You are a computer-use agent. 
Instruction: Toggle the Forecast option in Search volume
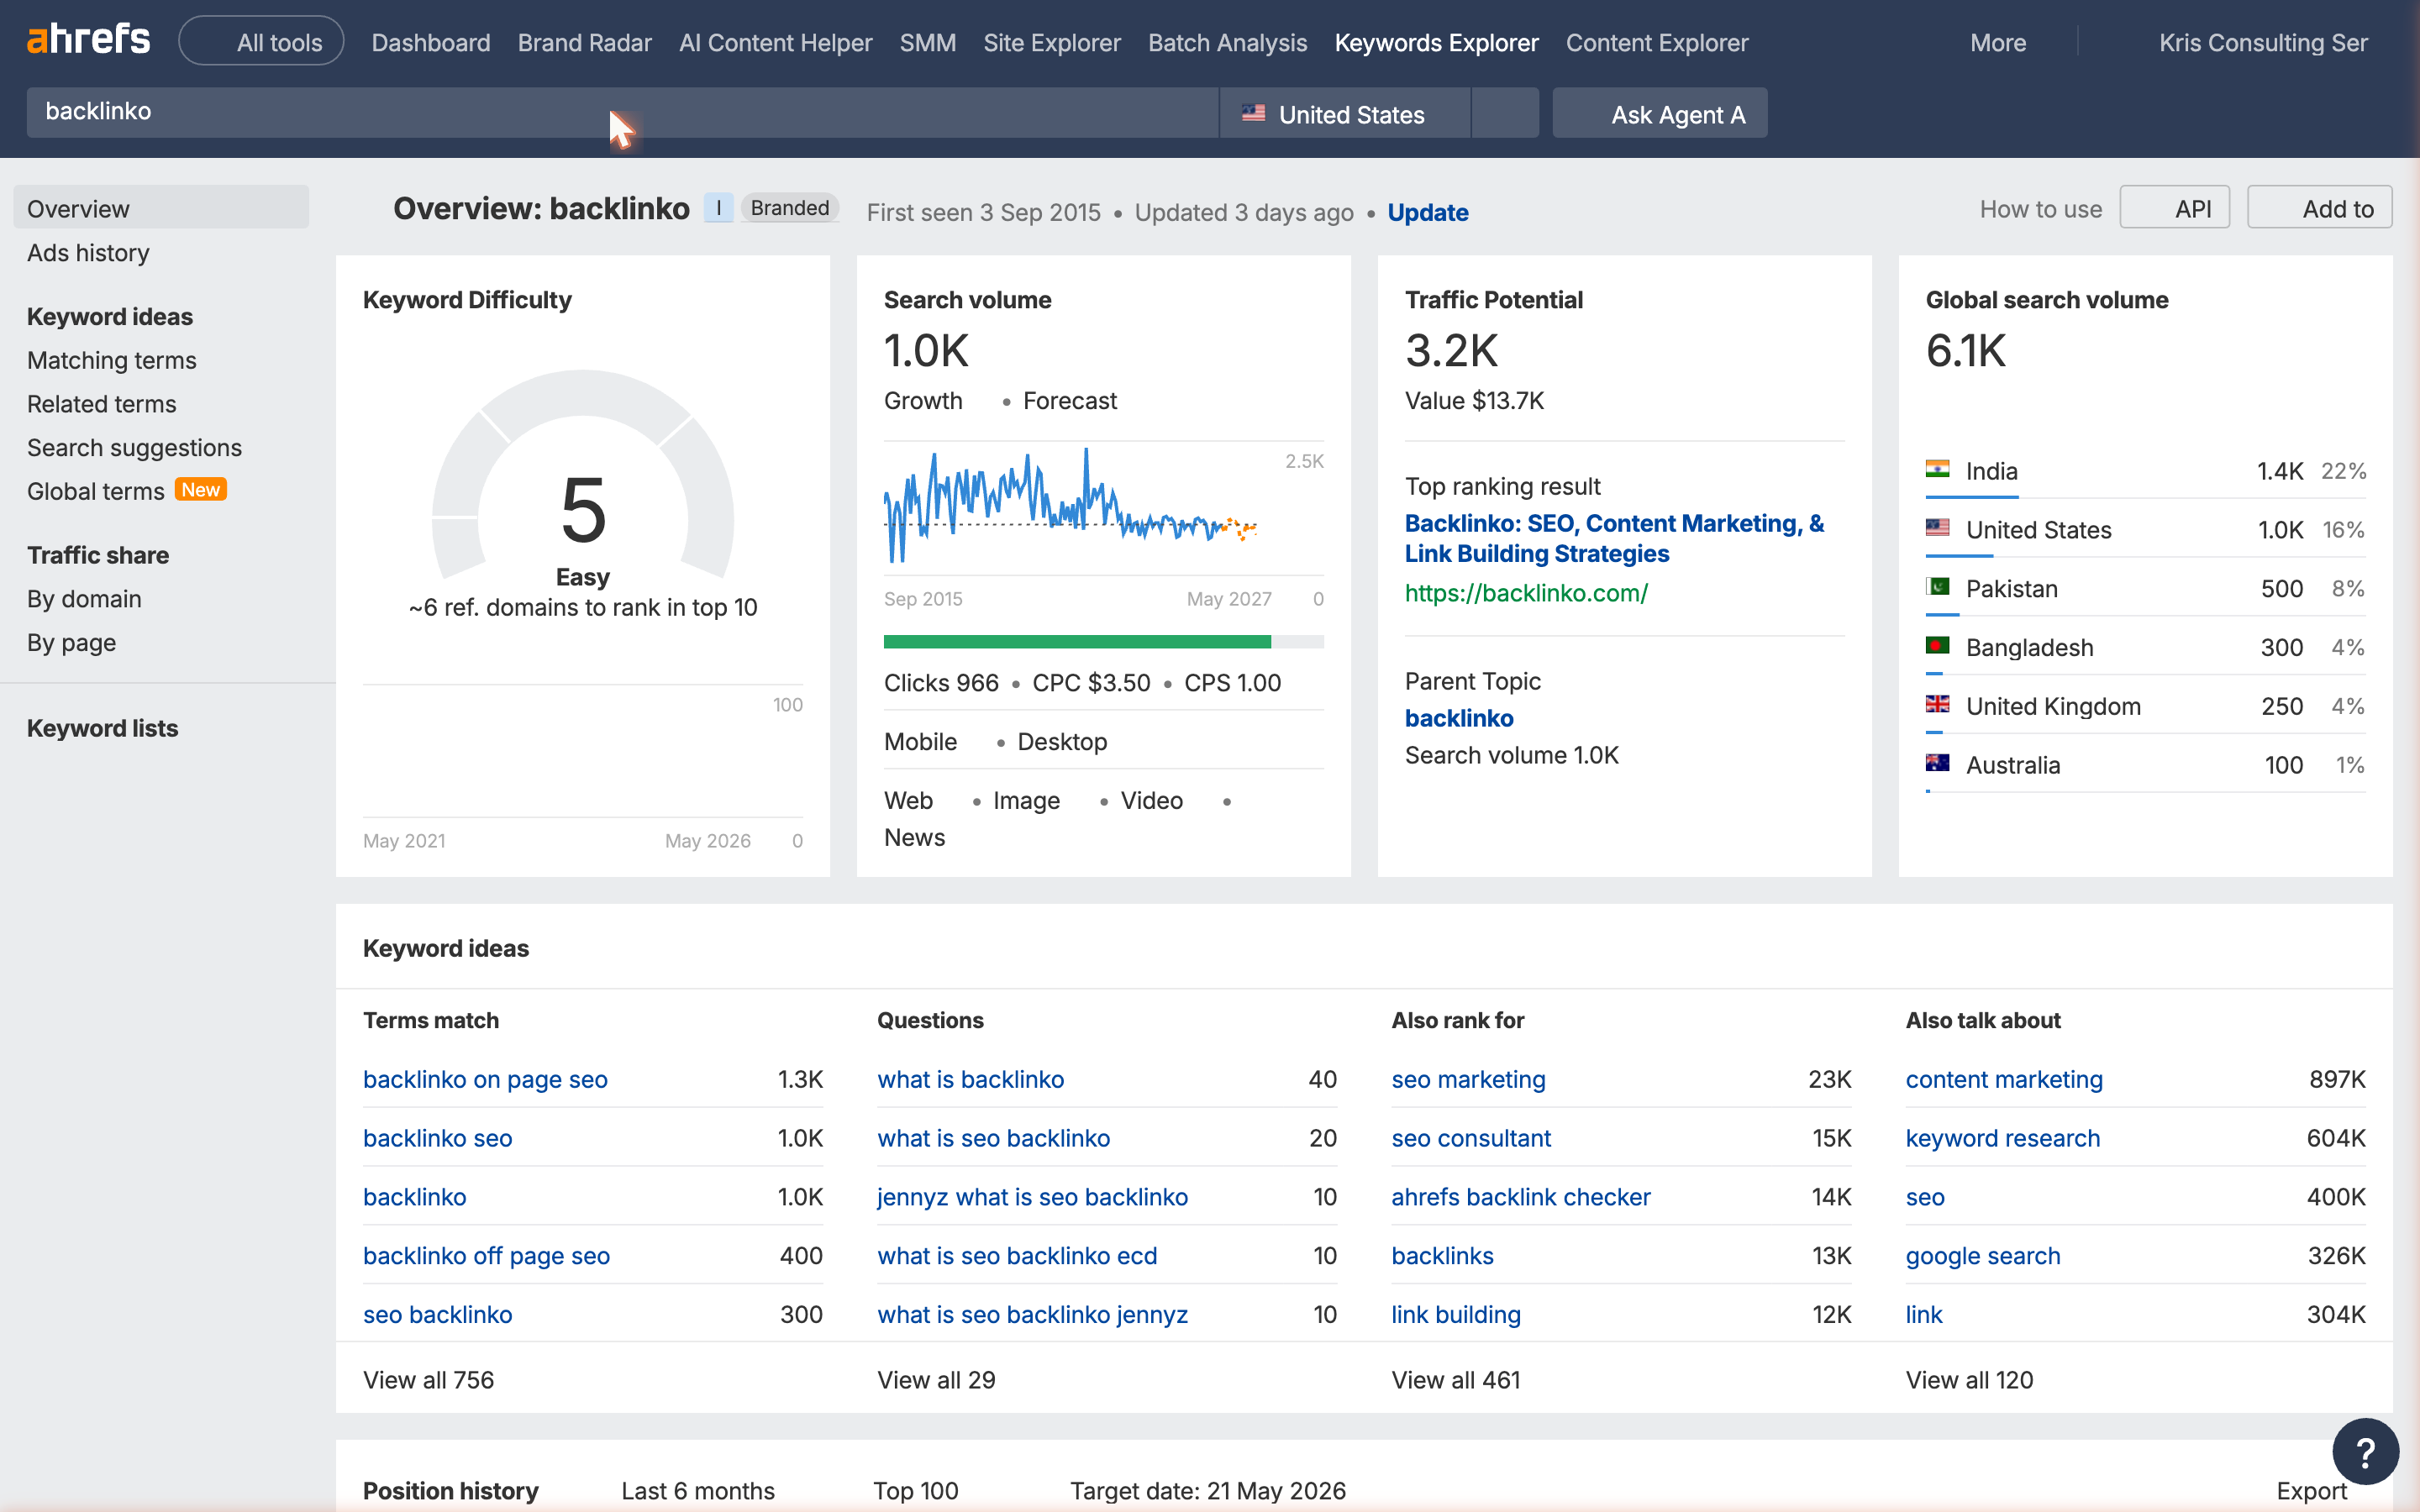(x=1069, y=401)
